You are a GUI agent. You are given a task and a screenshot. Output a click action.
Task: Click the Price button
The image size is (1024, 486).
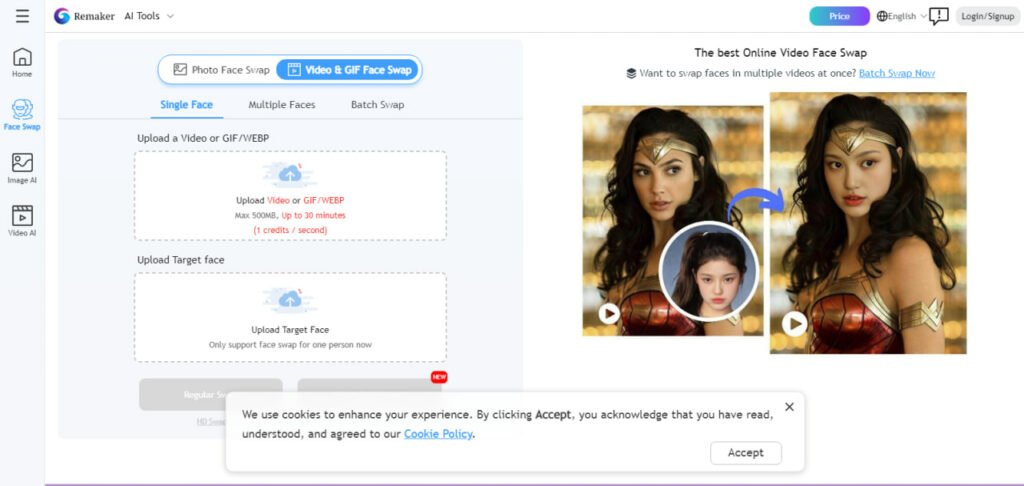(x=839, y=16)
